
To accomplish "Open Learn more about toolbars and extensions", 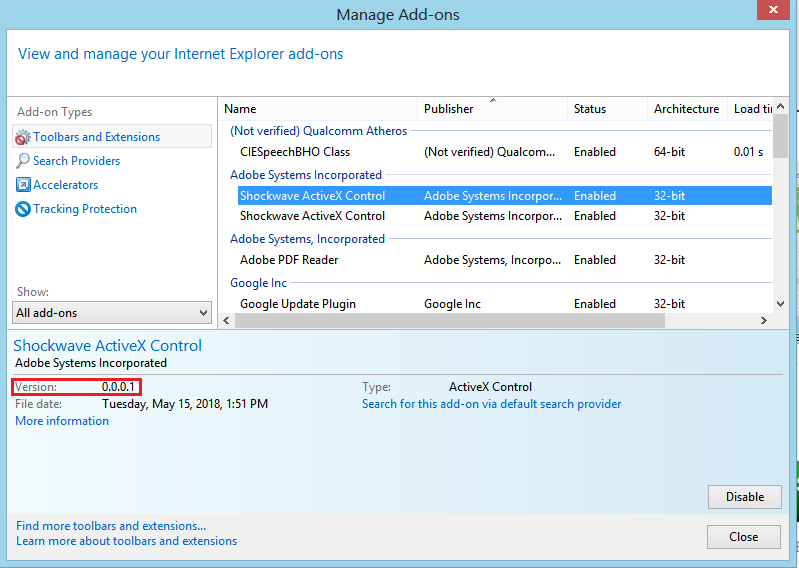I will [x=126, y=541].
